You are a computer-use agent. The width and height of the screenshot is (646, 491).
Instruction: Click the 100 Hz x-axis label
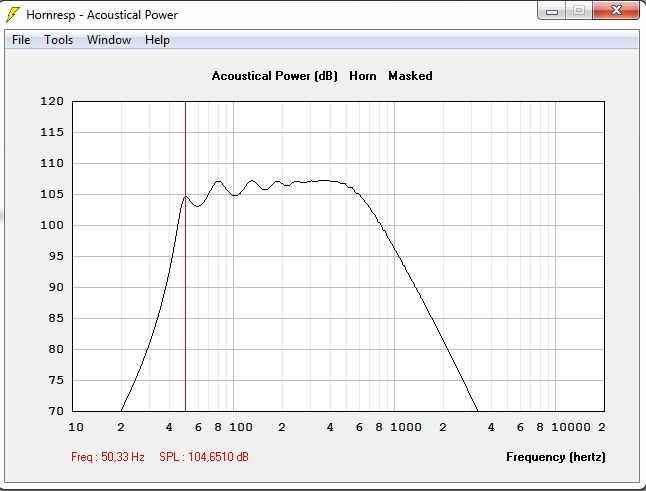click(241, 427)
